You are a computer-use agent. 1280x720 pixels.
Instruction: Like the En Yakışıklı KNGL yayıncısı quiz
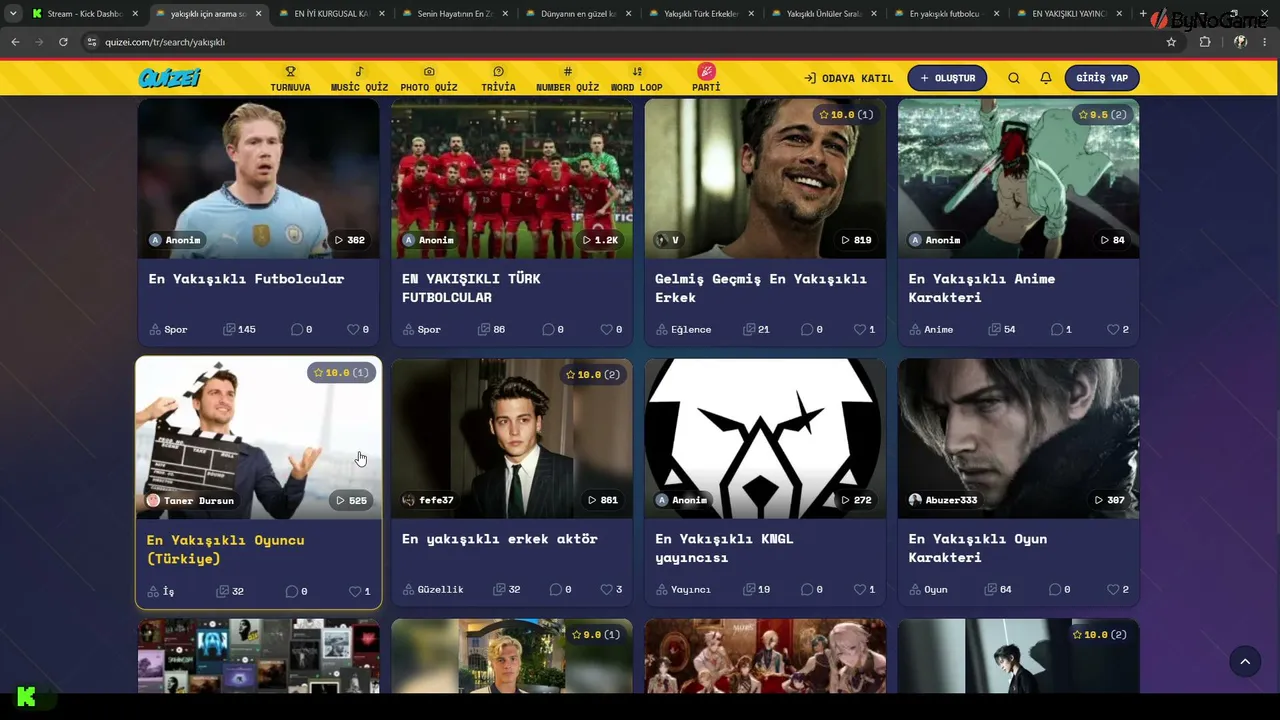[x=859, y=589]
